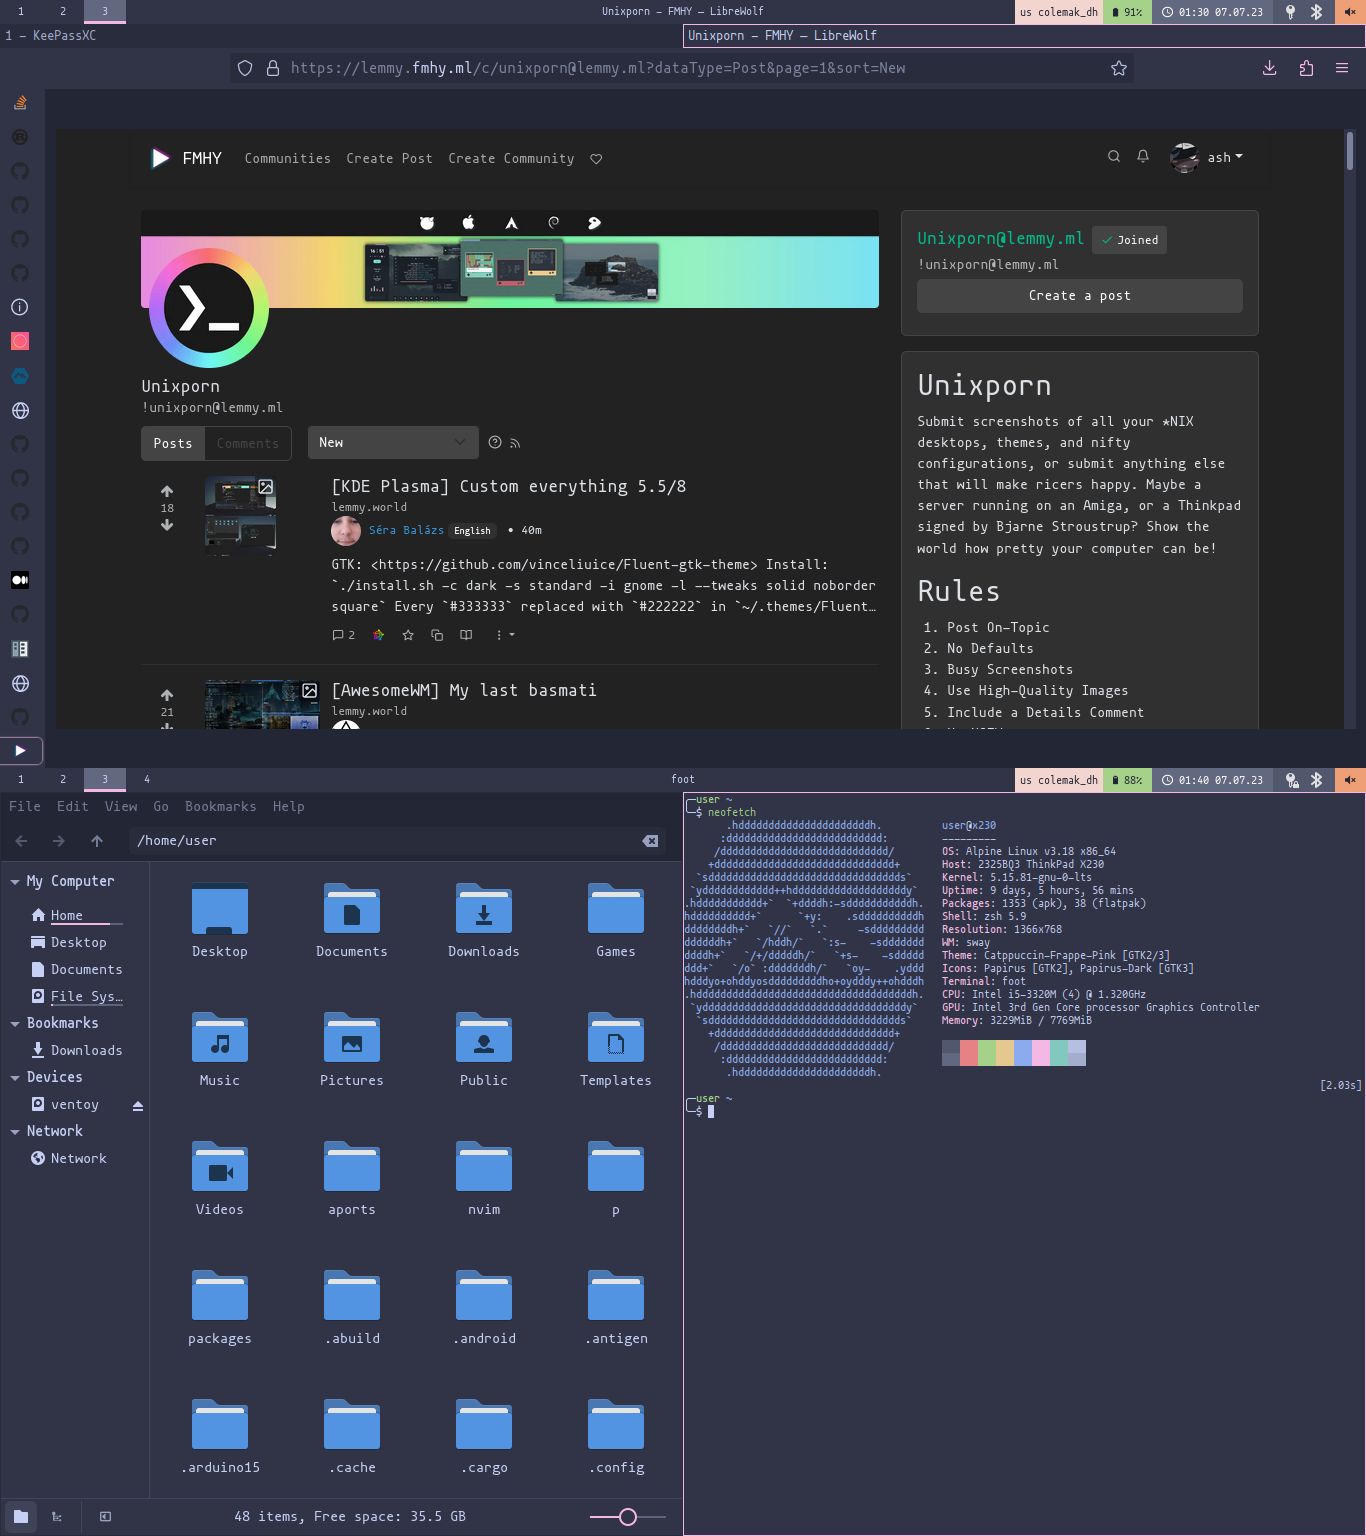
Task: Click the sorting help question icon
Action: point(495,443)
